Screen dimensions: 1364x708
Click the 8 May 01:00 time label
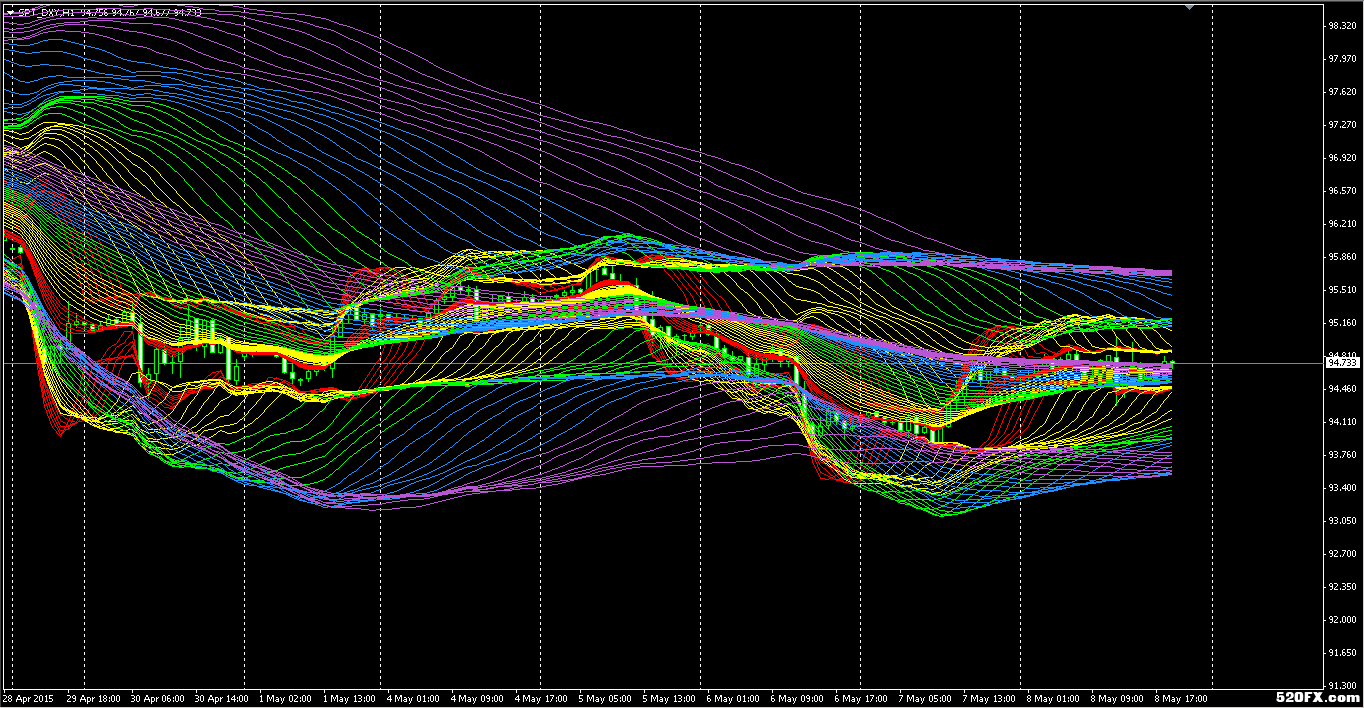(x=1053, y=698)
